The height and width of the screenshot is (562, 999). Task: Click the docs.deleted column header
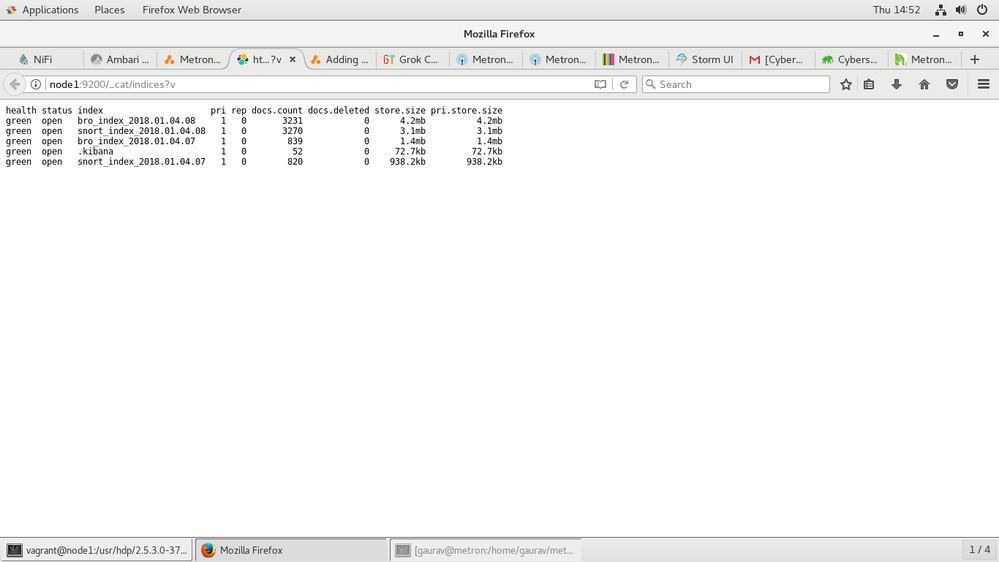click(x=338, y=110)
